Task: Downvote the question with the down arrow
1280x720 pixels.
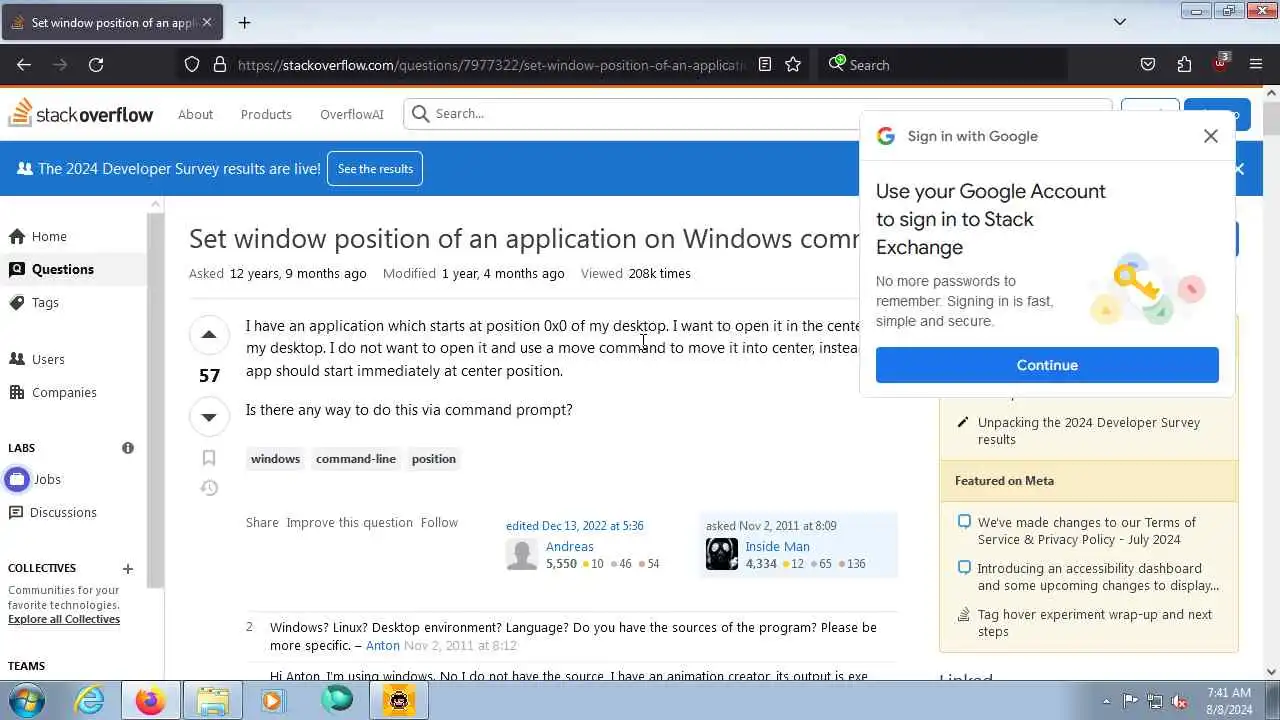Action: [209, 417]
